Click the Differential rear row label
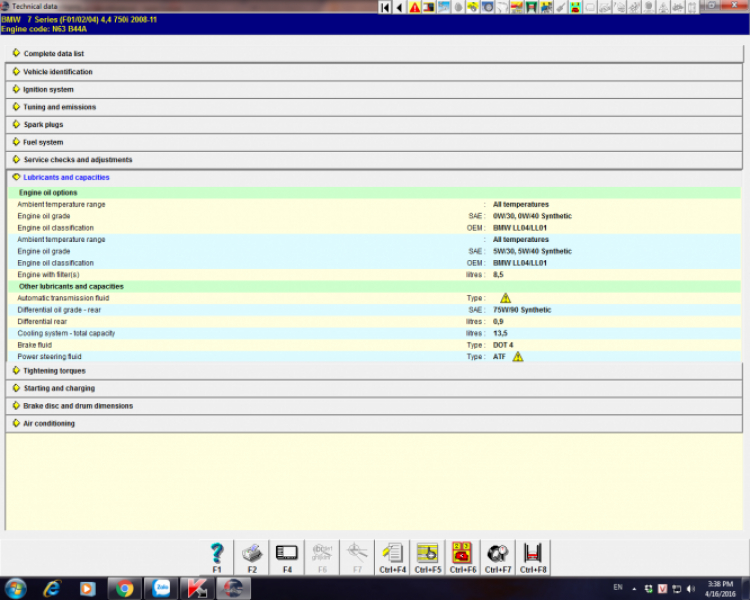 (42, 322)
